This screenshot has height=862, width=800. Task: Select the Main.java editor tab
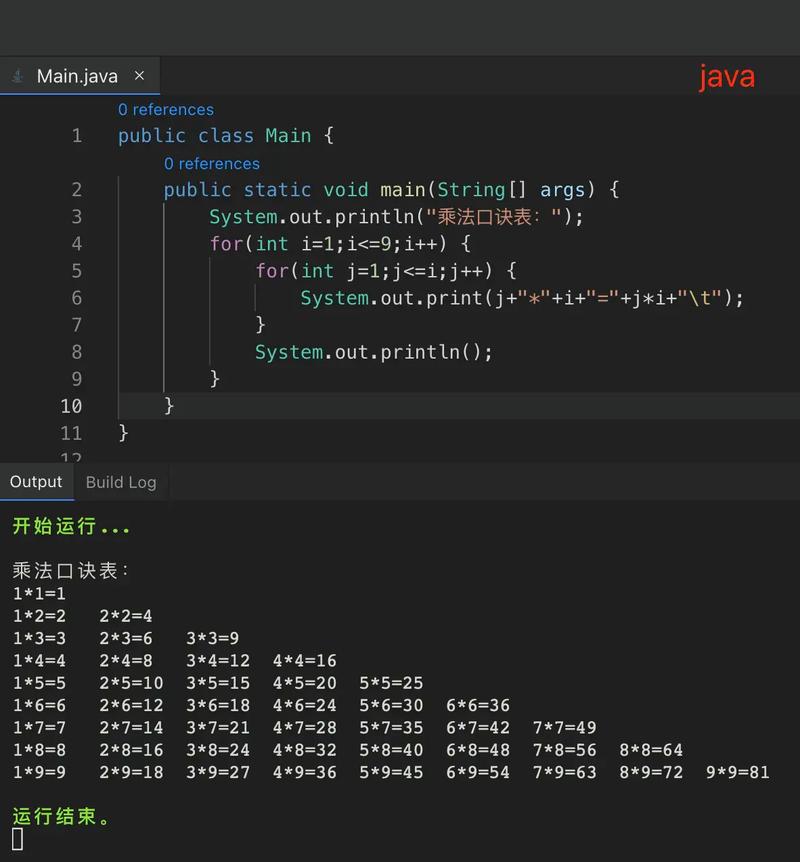[x=76, y=75]
